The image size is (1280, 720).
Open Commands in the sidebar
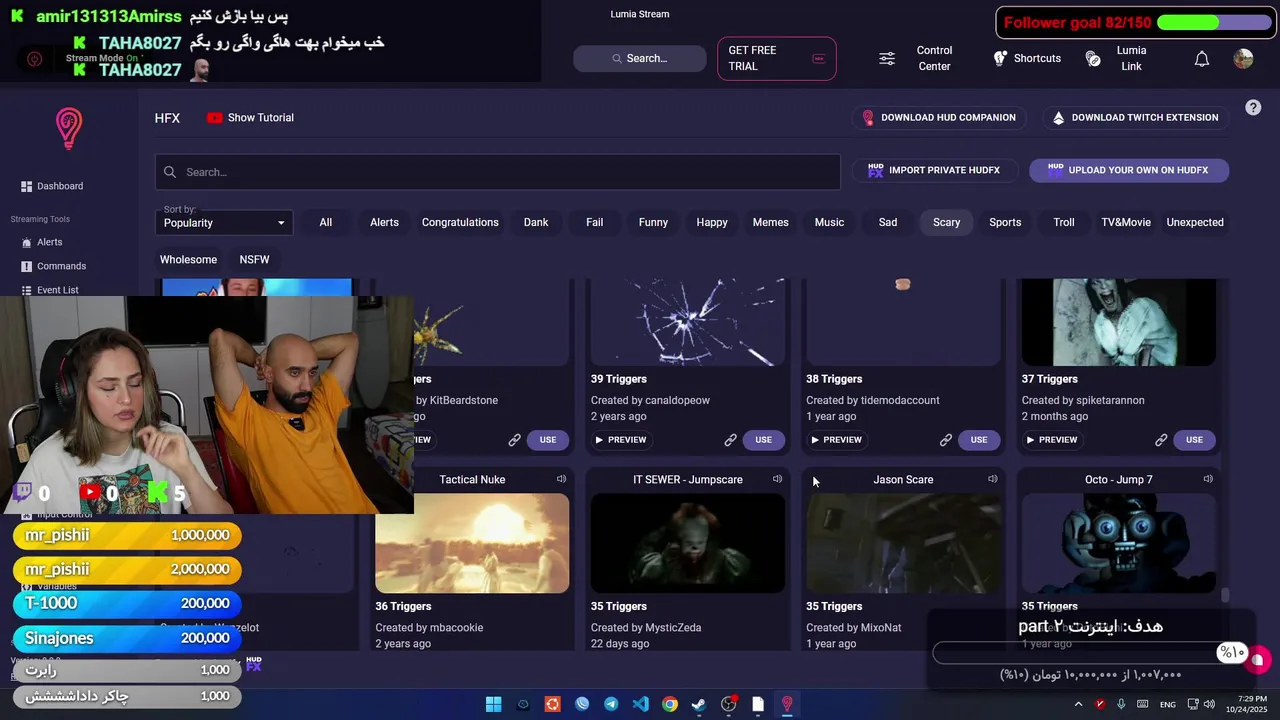54,266
